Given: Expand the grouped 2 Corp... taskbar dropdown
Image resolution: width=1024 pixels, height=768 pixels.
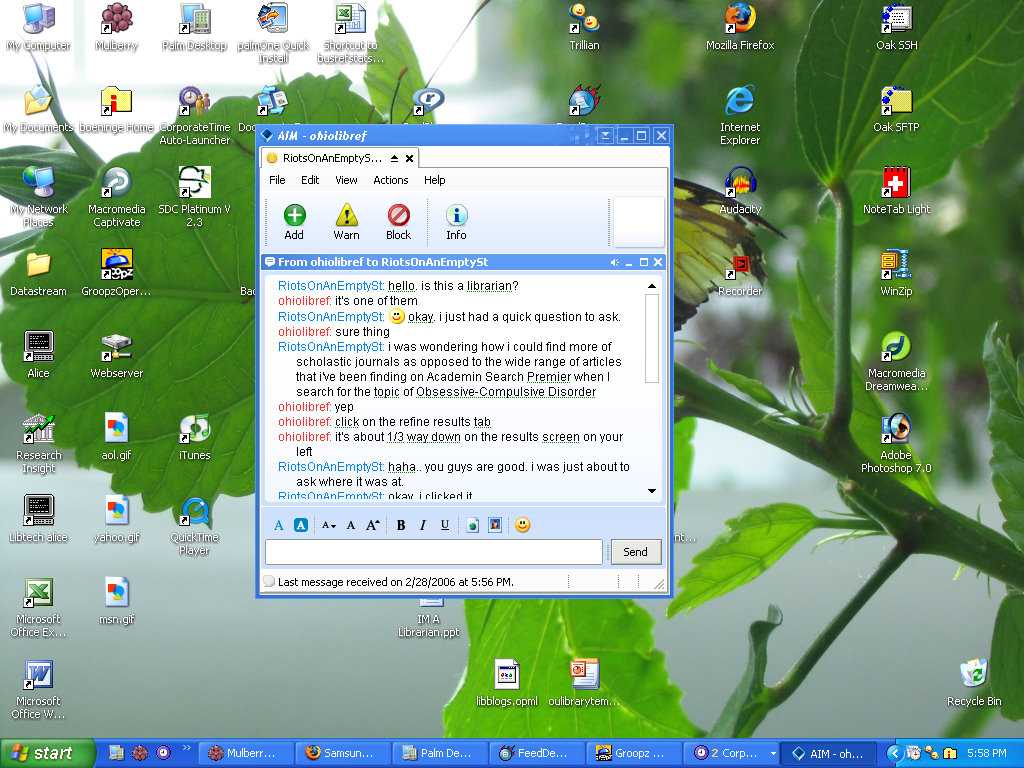Looking at the screenshot, I should [773, 754].
